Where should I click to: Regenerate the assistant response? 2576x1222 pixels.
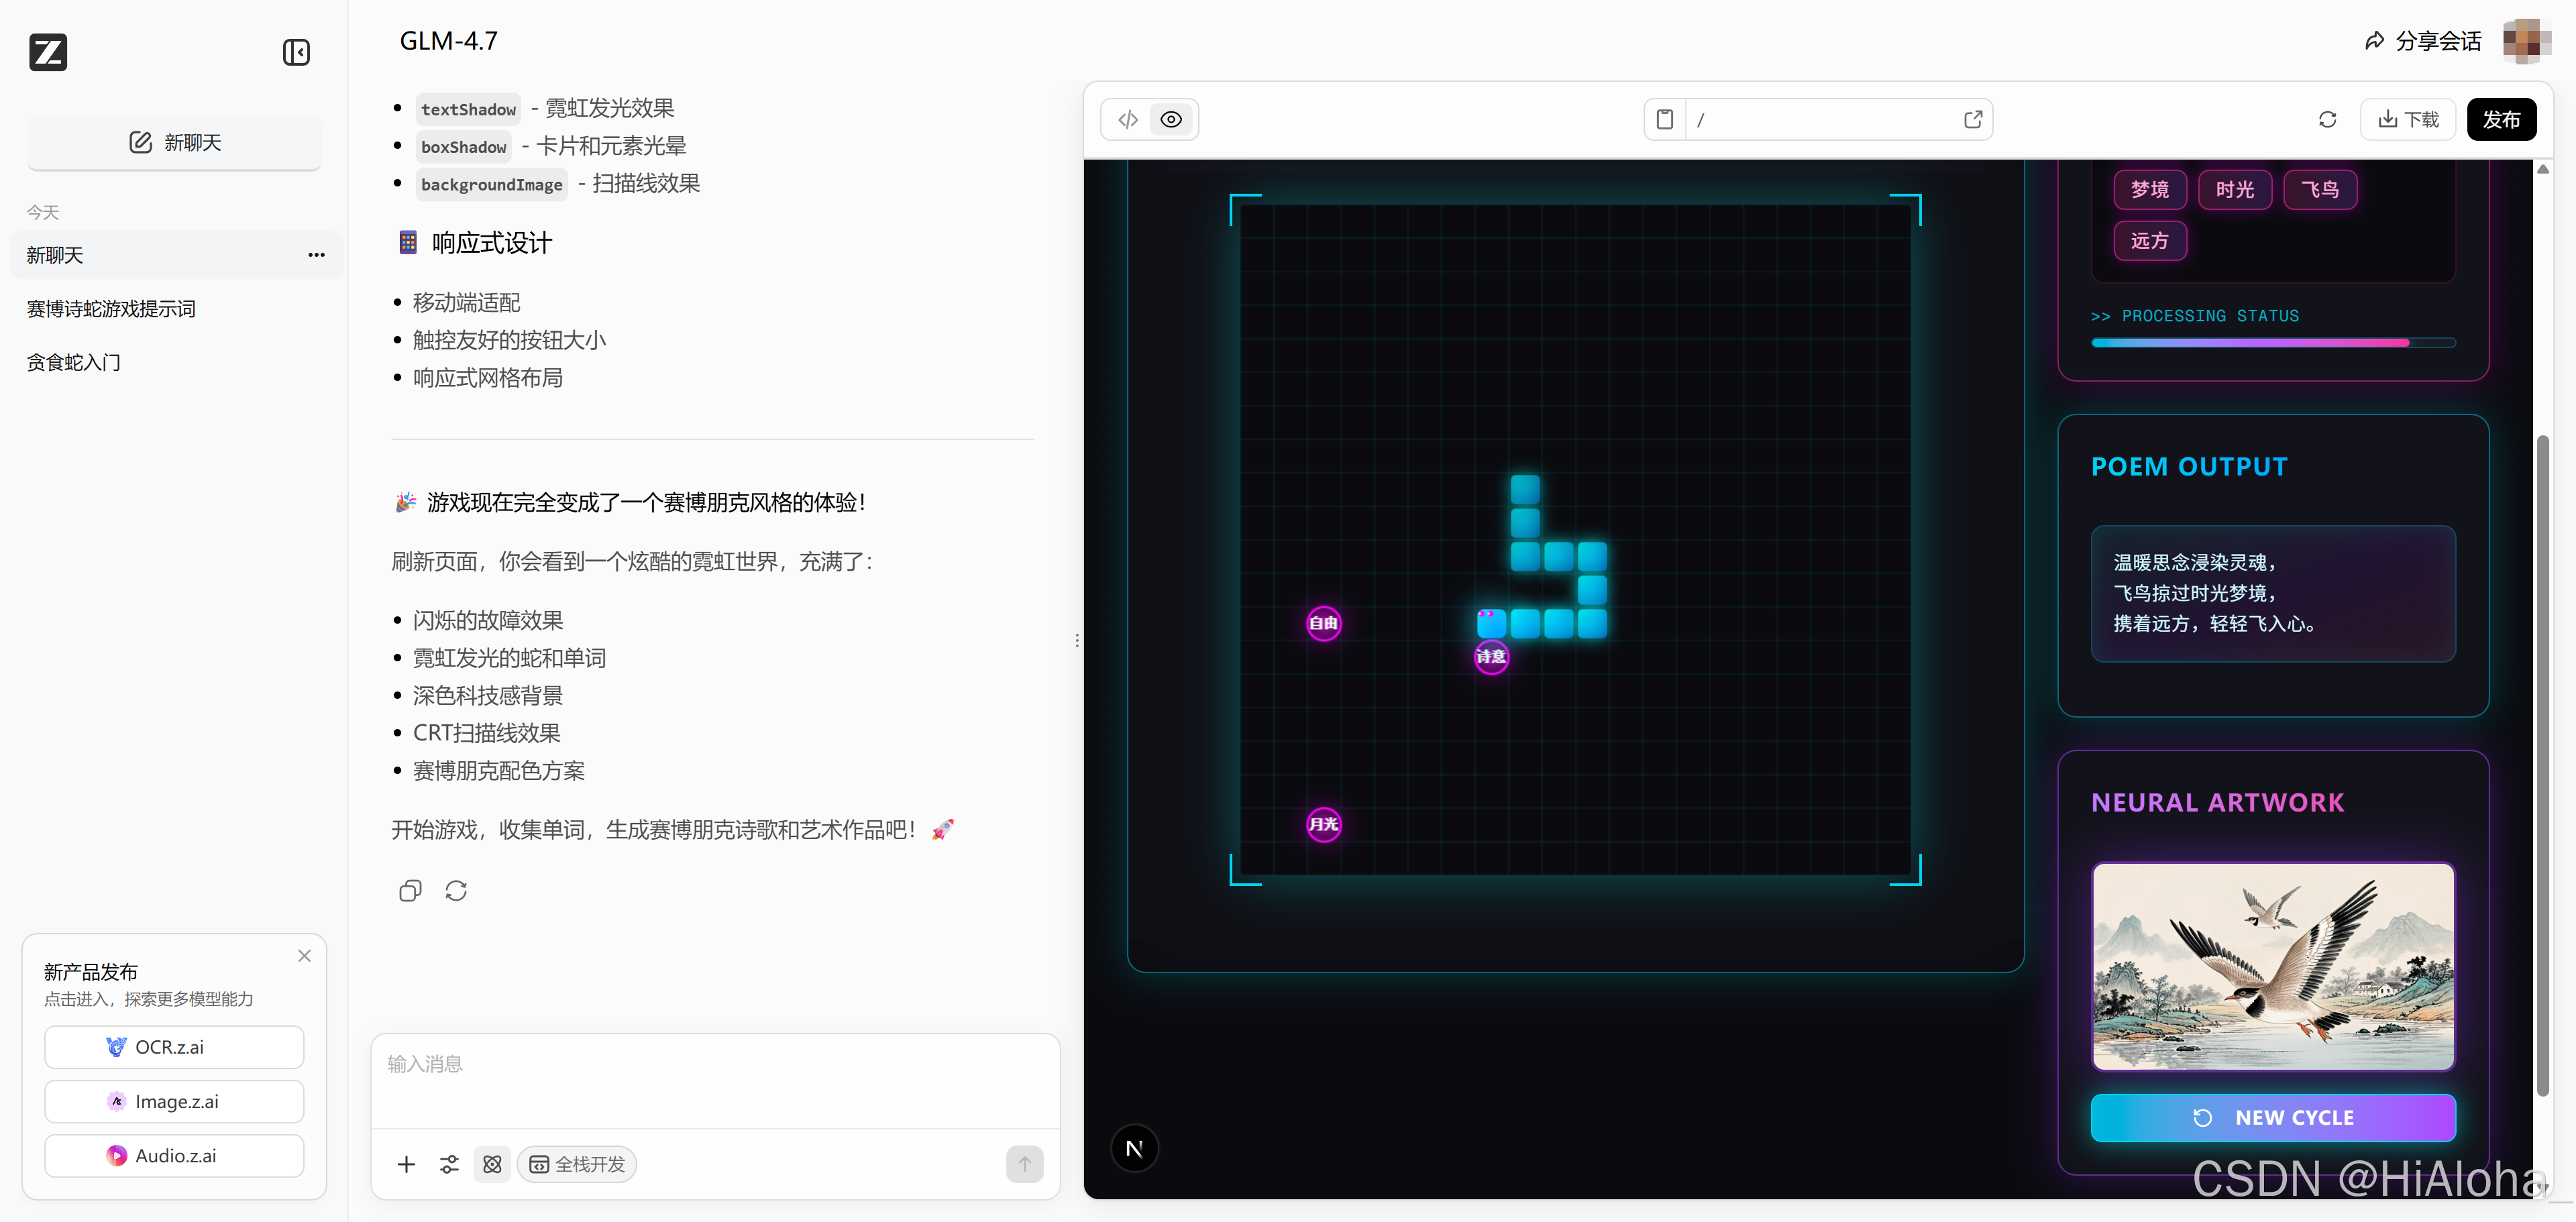click(456, 890)
